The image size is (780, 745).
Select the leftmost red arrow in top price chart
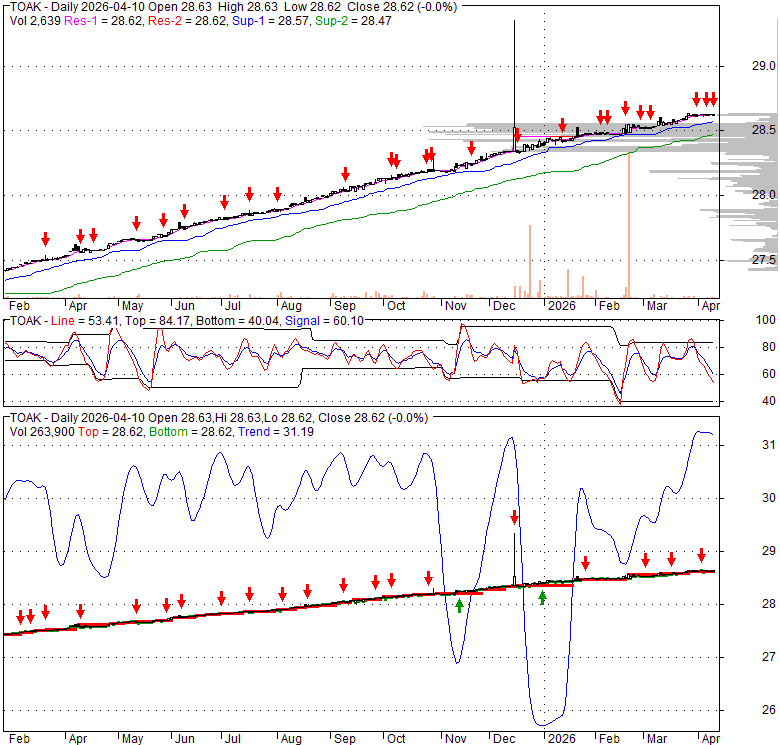click(x=45, y=238)
